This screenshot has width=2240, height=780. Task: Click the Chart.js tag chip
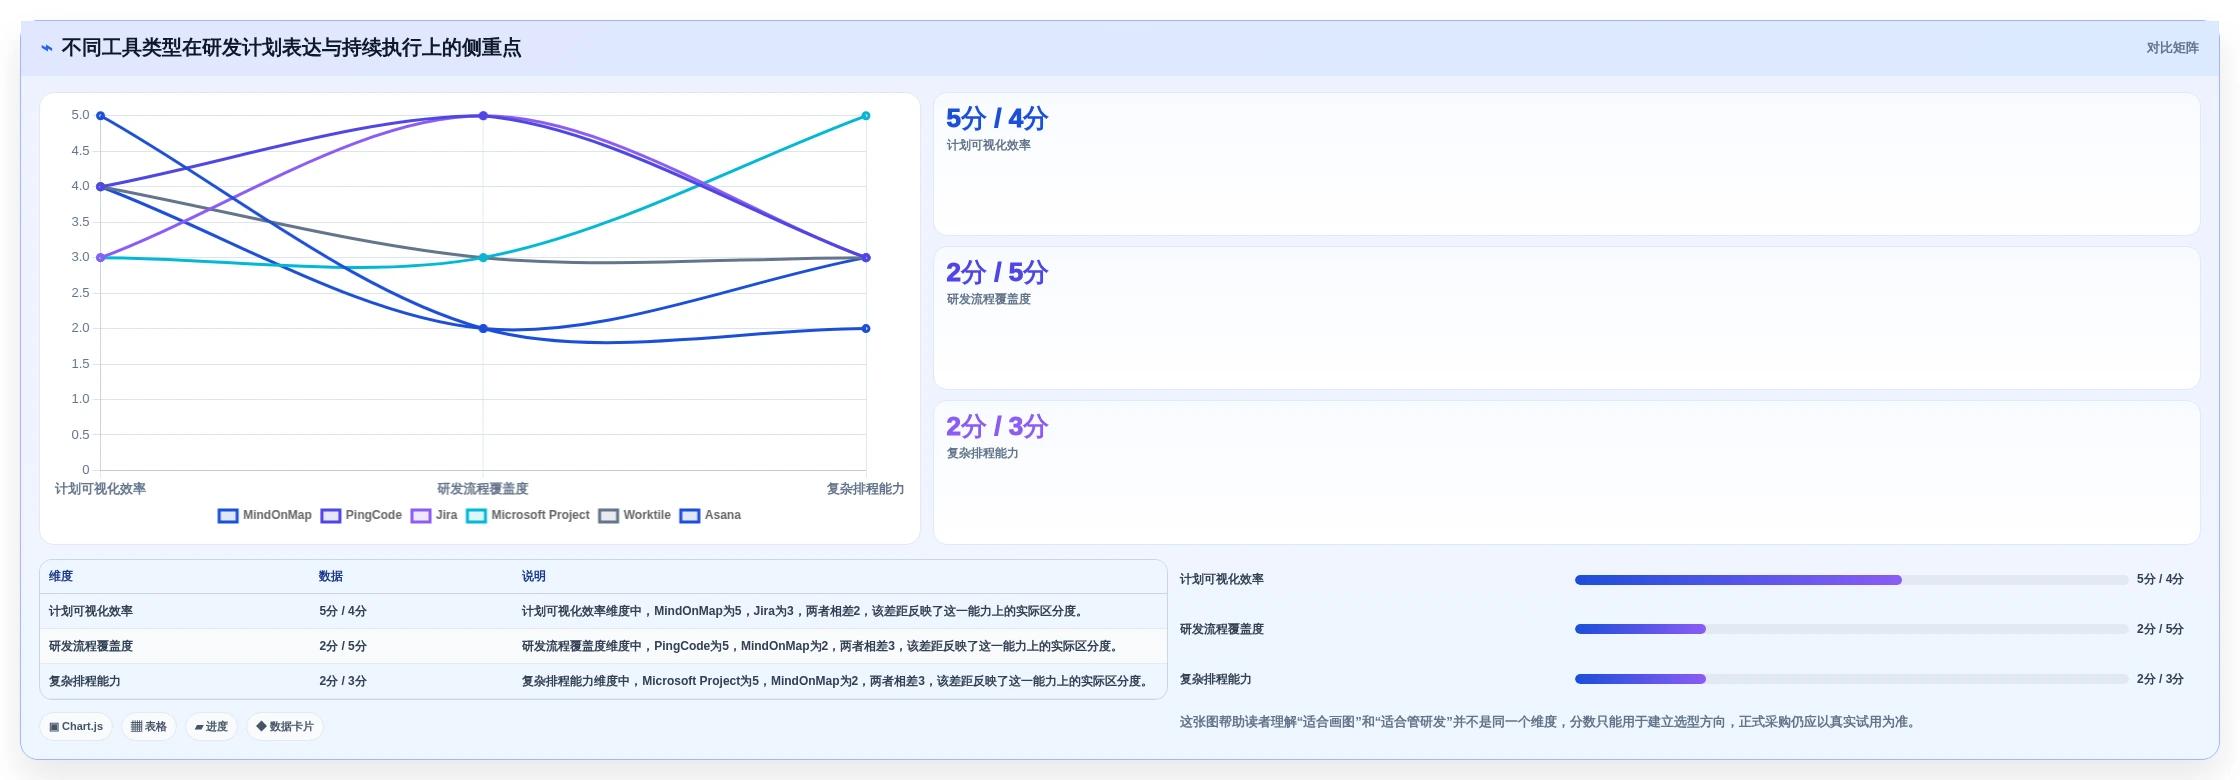76,727
